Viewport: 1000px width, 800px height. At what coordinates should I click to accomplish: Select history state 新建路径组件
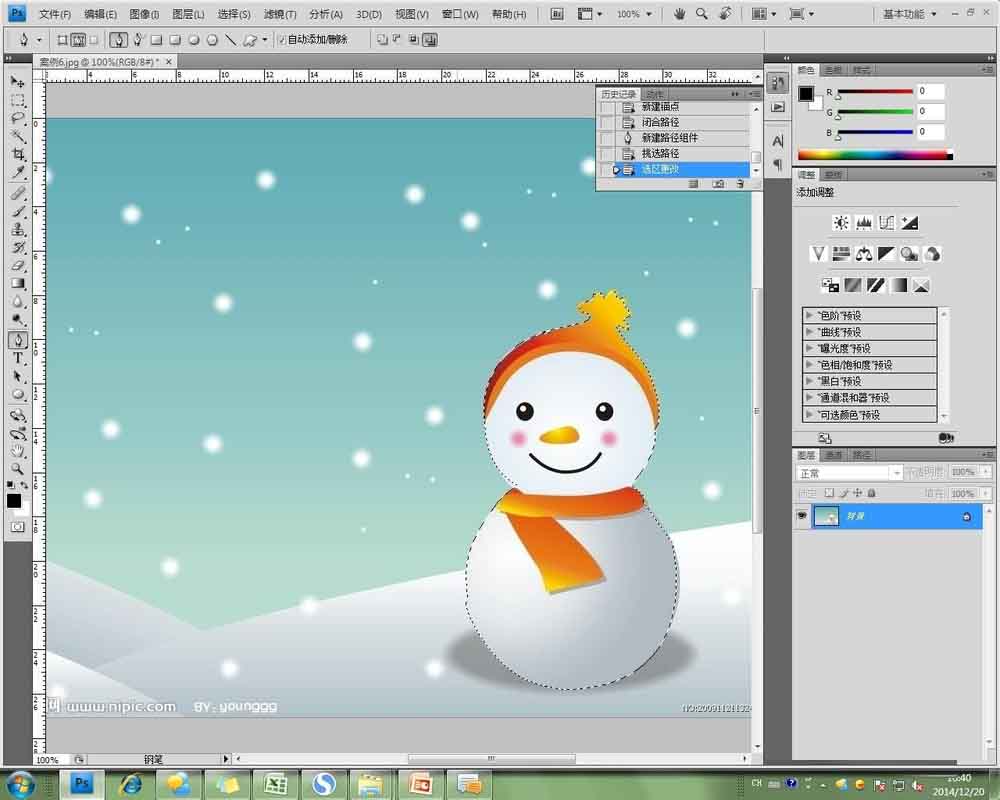coord(669,138)
